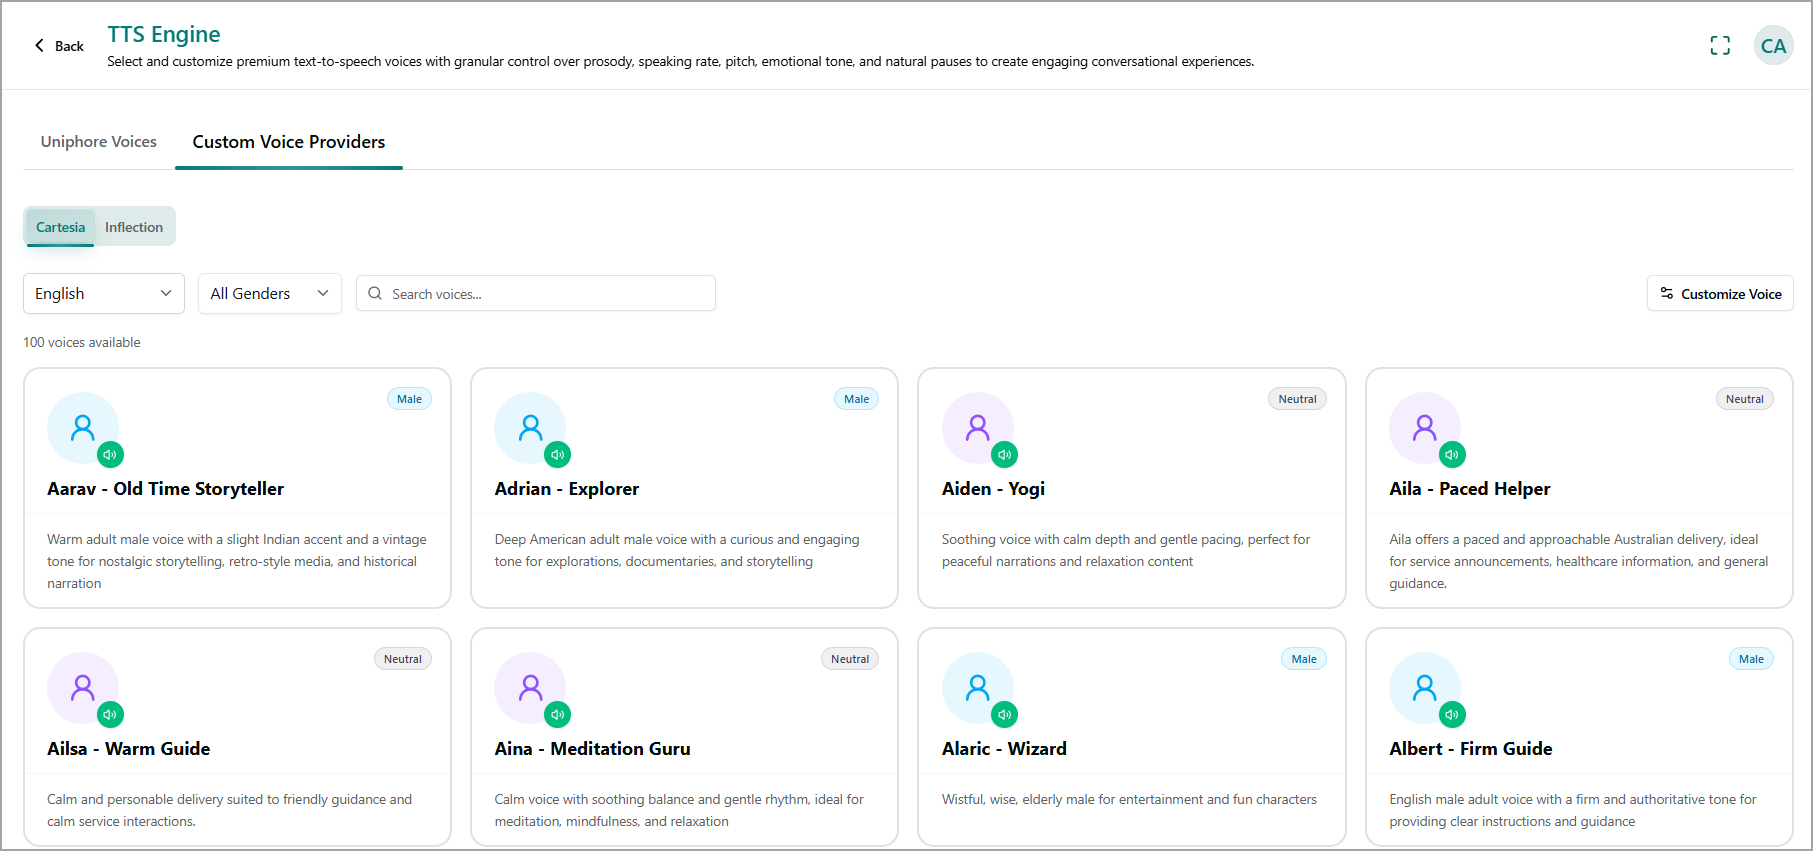Click the Neutral tag on Ailsa card
The height and width of the screenshot is (851, 1813).
click(403, 659)
